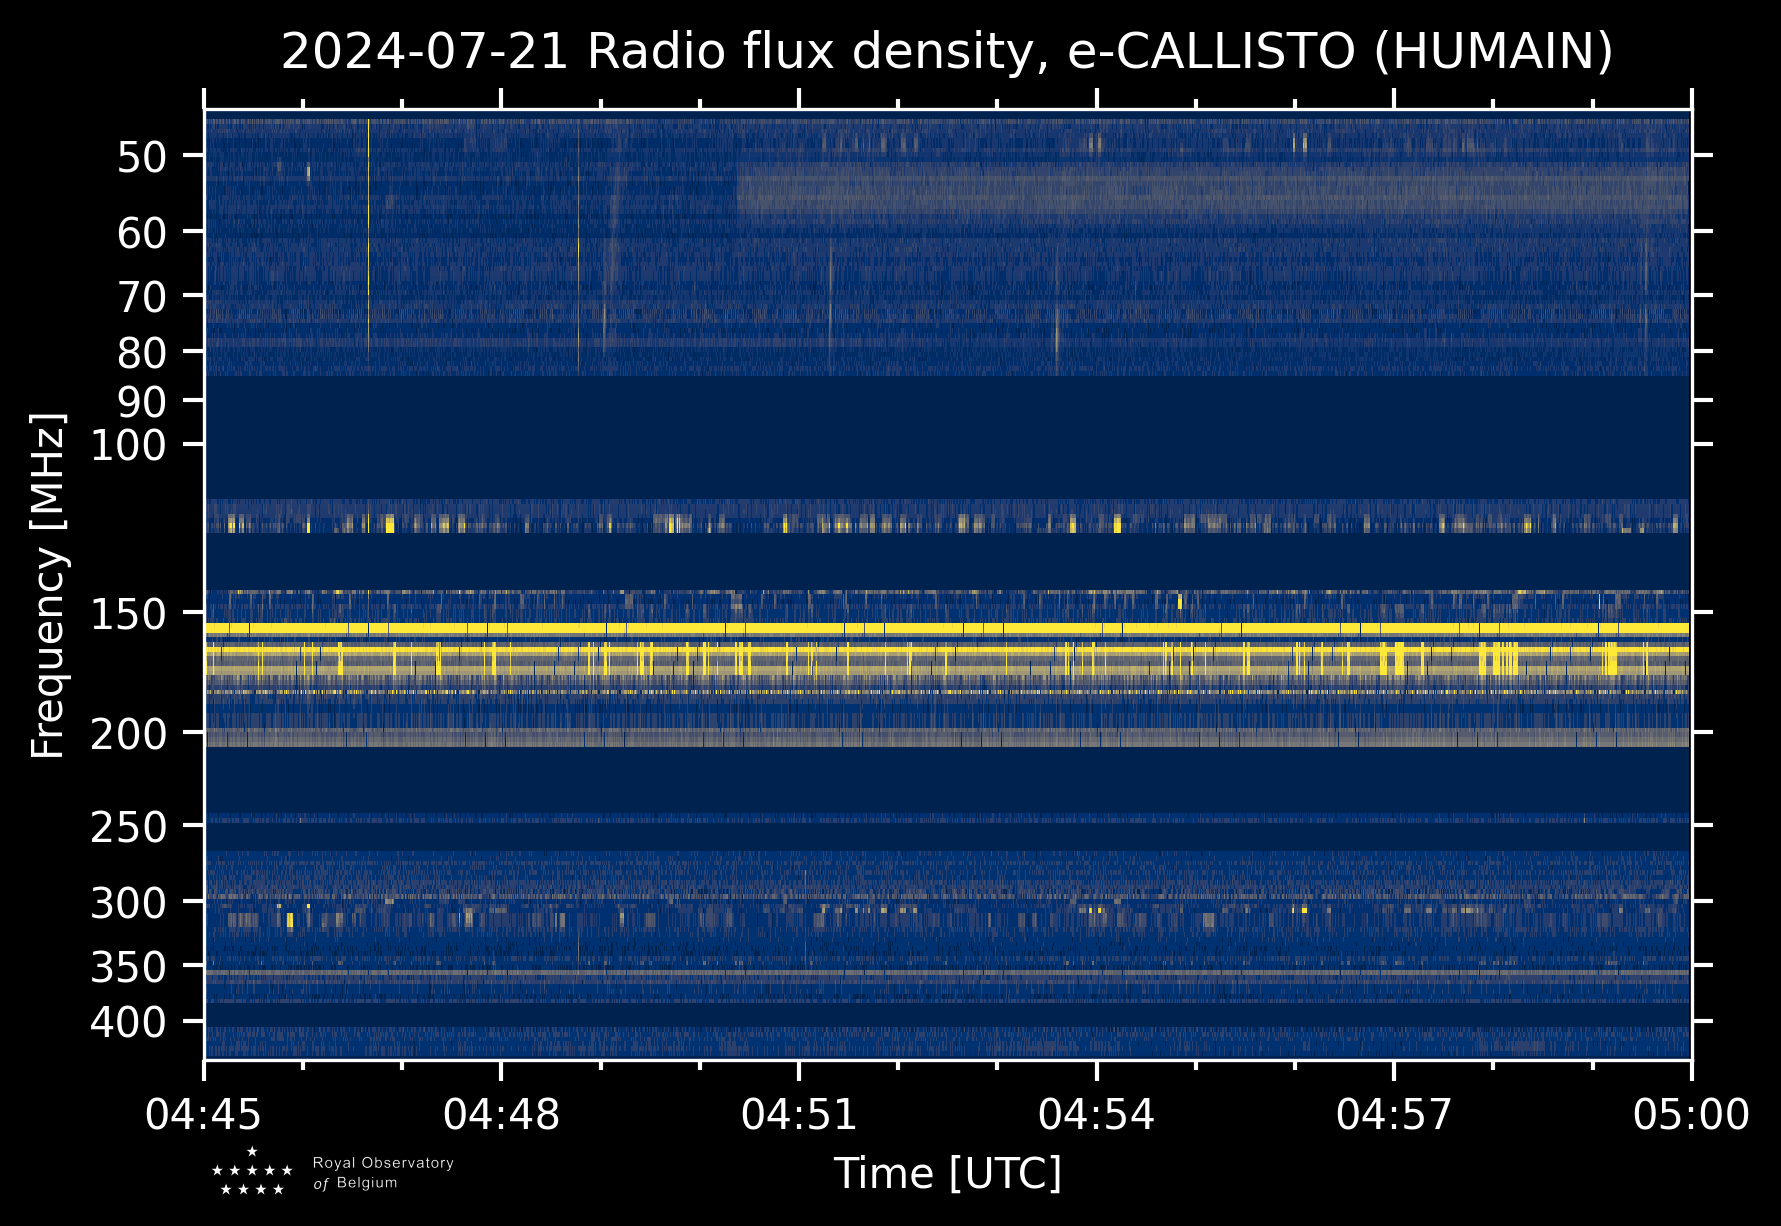1781x1226 pixels.
Task: Select the Frequency [MHz] axis label
Action: (x=48, y=586)
